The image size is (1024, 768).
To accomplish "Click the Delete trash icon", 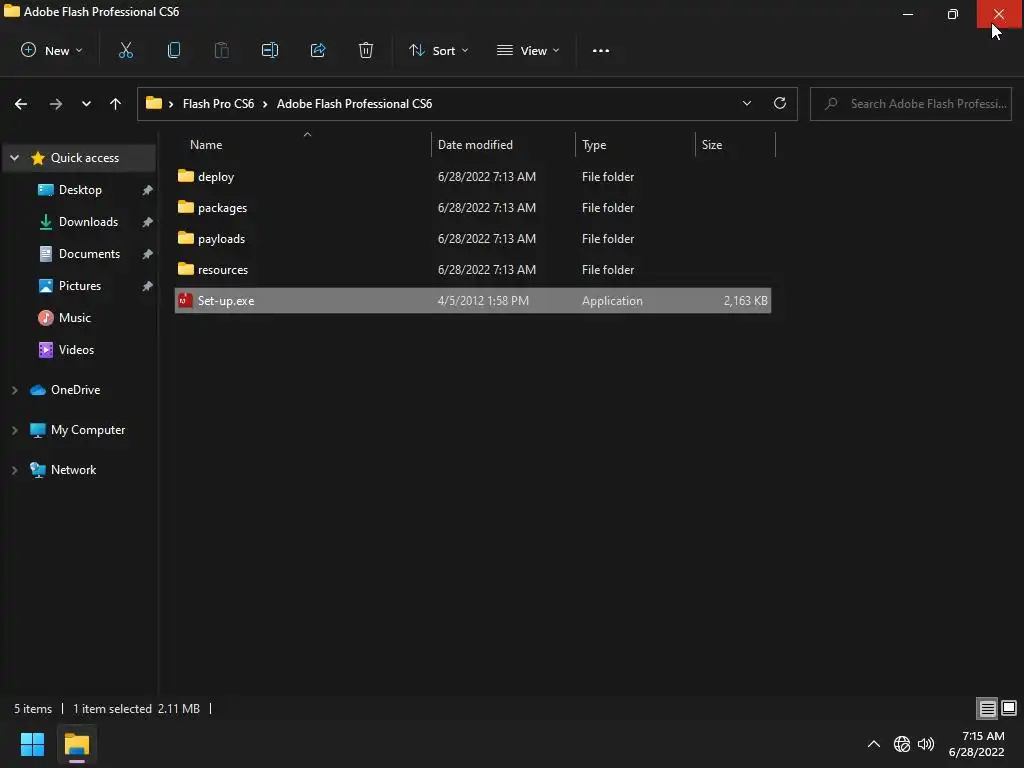I will tap(366, 50).
